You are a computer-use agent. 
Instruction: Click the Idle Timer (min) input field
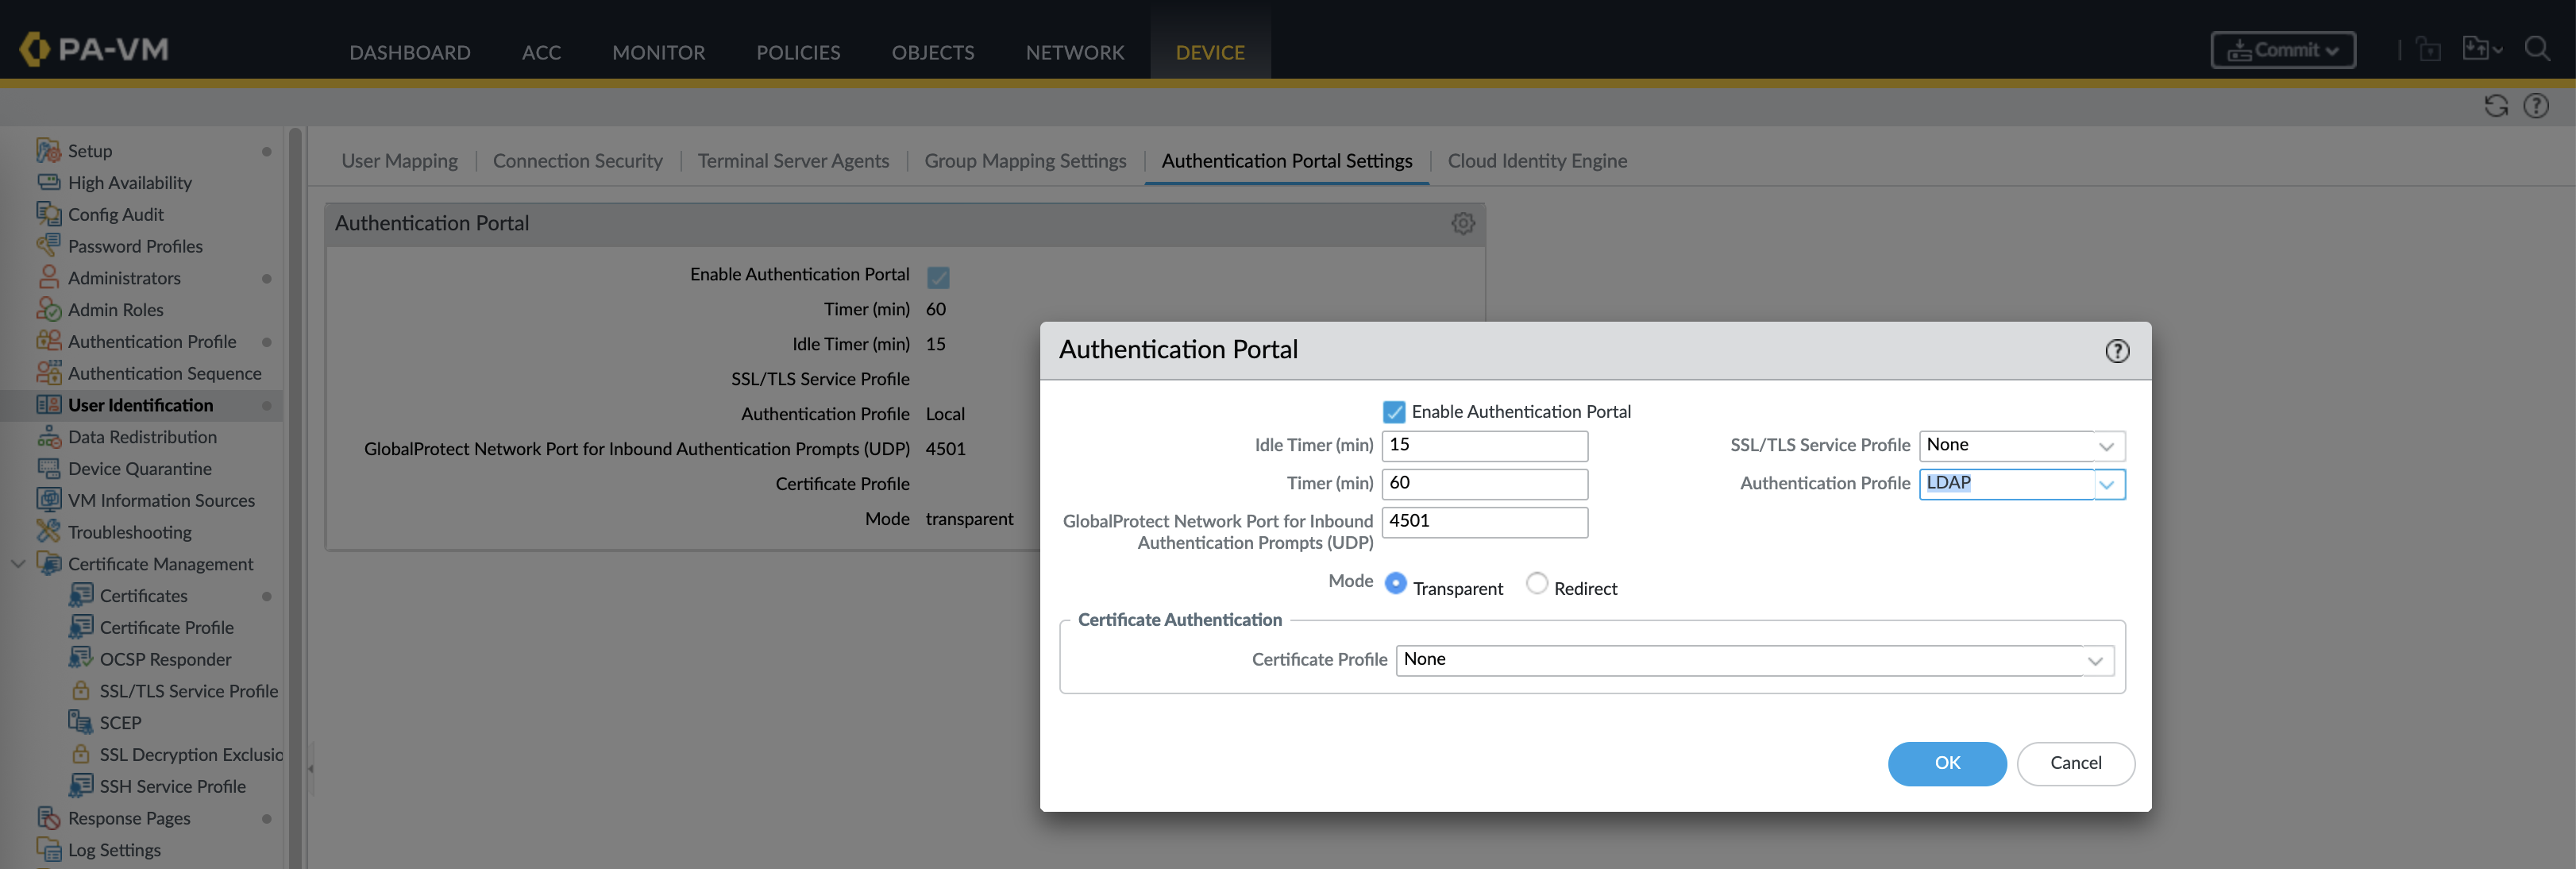[1483, 446]
